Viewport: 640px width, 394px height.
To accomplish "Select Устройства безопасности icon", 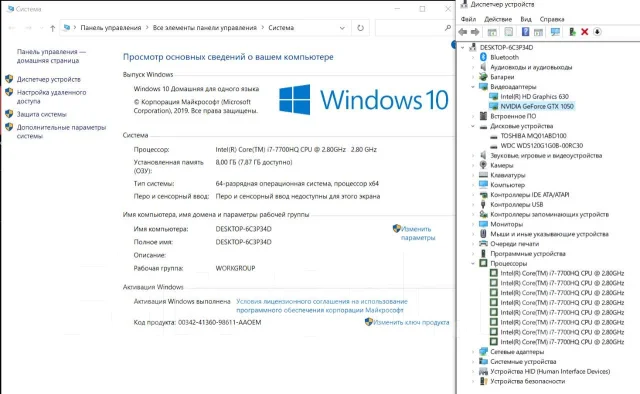I will pyautogui.click(x=483, y=381).
